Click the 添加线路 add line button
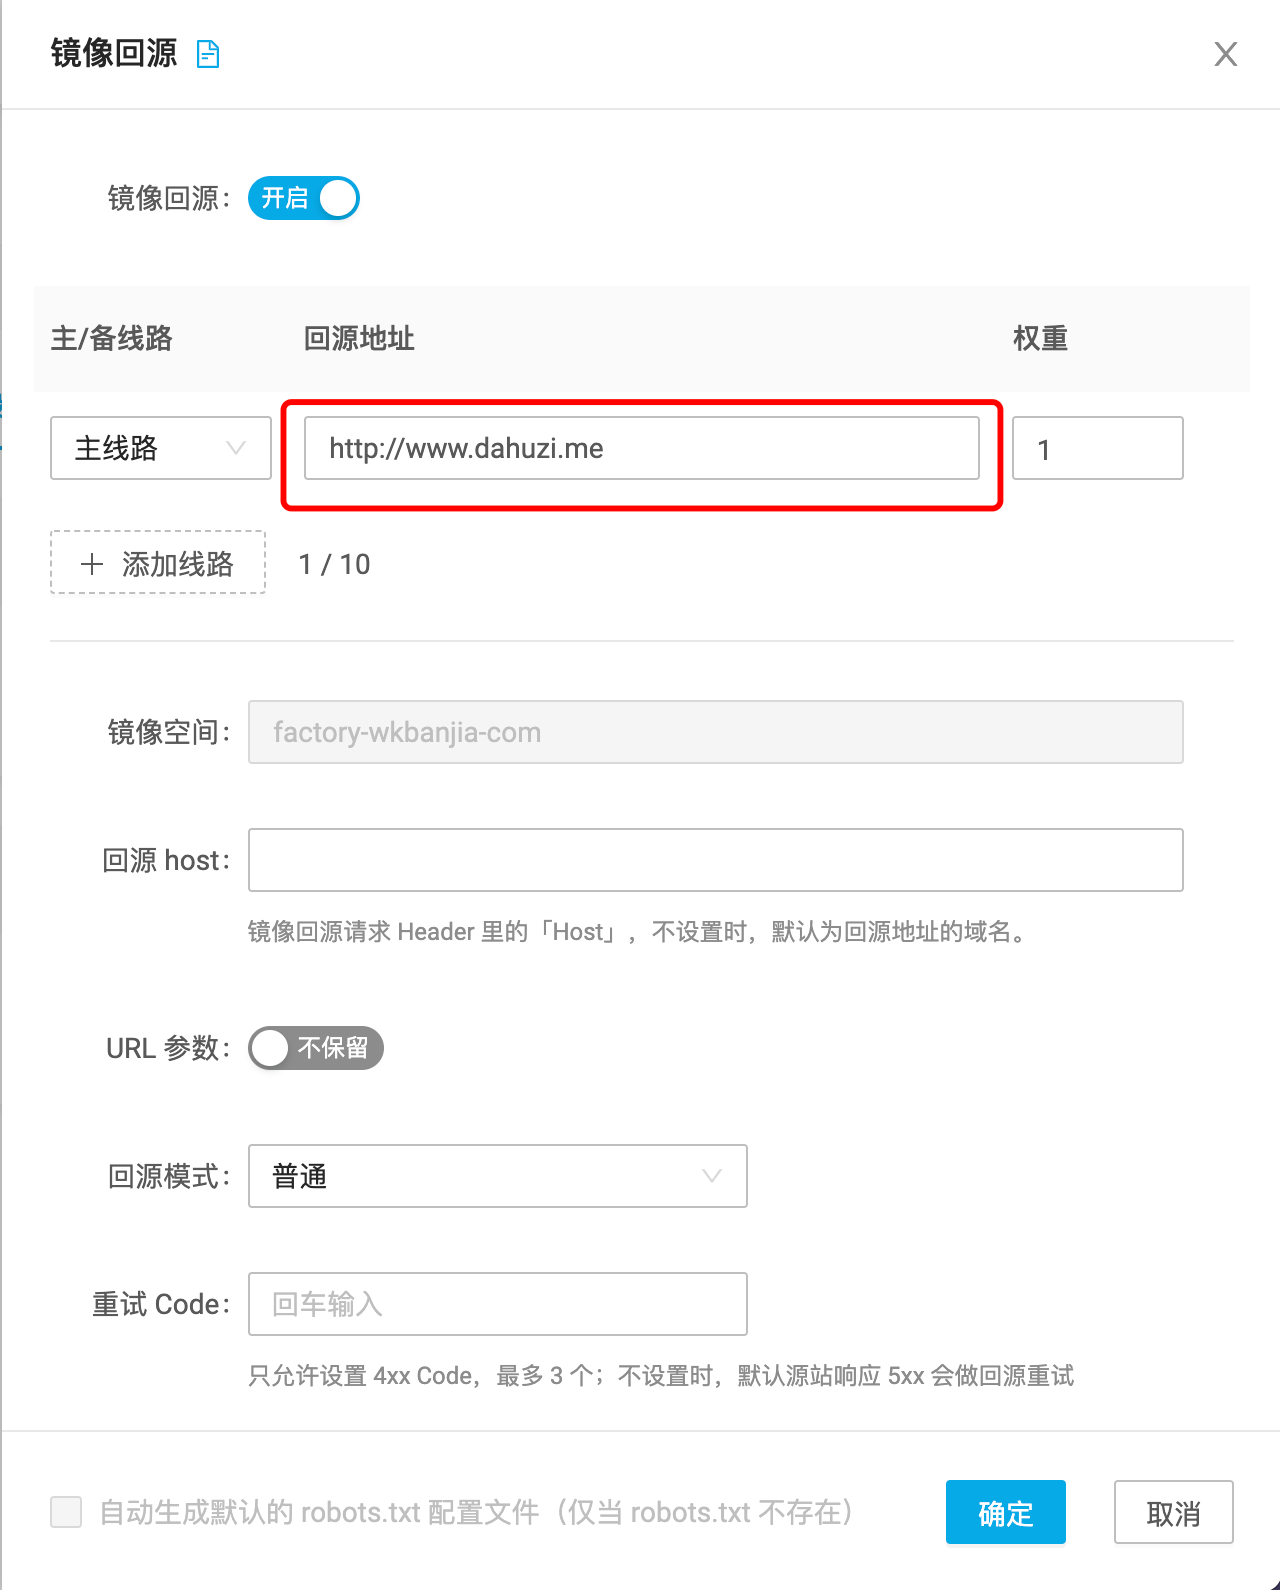This screenshot has height=1590, width=1280. coord(158,563)
